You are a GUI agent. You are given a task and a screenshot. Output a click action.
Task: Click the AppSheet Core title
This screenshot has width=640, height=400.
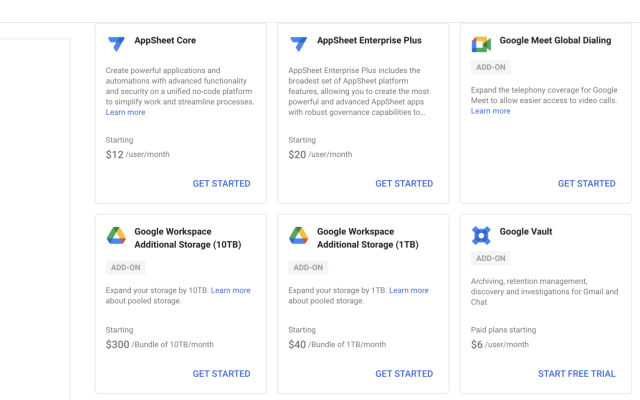point(165,40)
